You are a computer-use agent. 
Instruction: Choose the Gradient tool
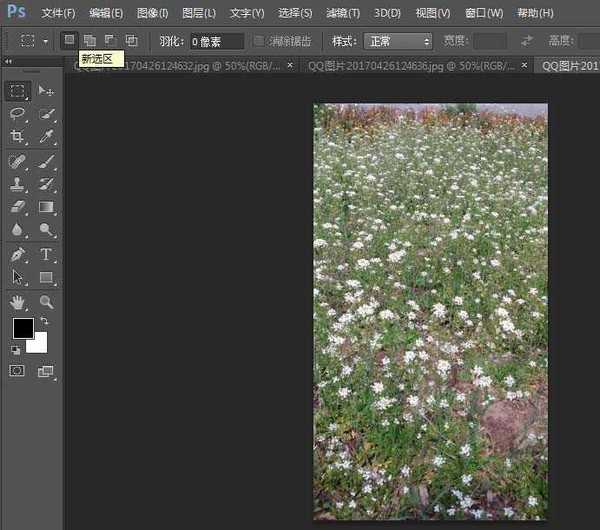click(46, 207)
